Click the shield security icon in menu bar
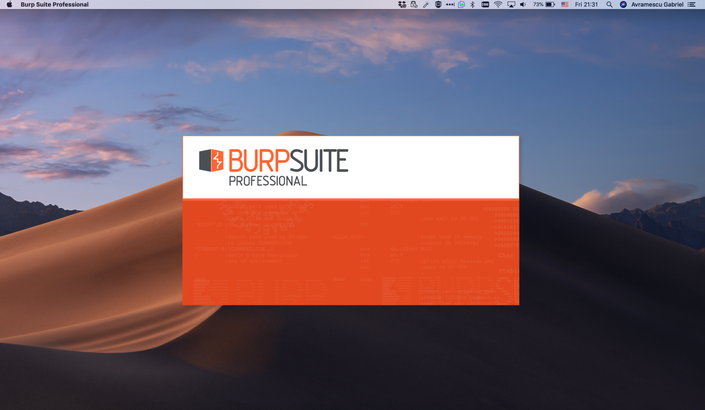 pyautogui.click(x=438, y=4)
